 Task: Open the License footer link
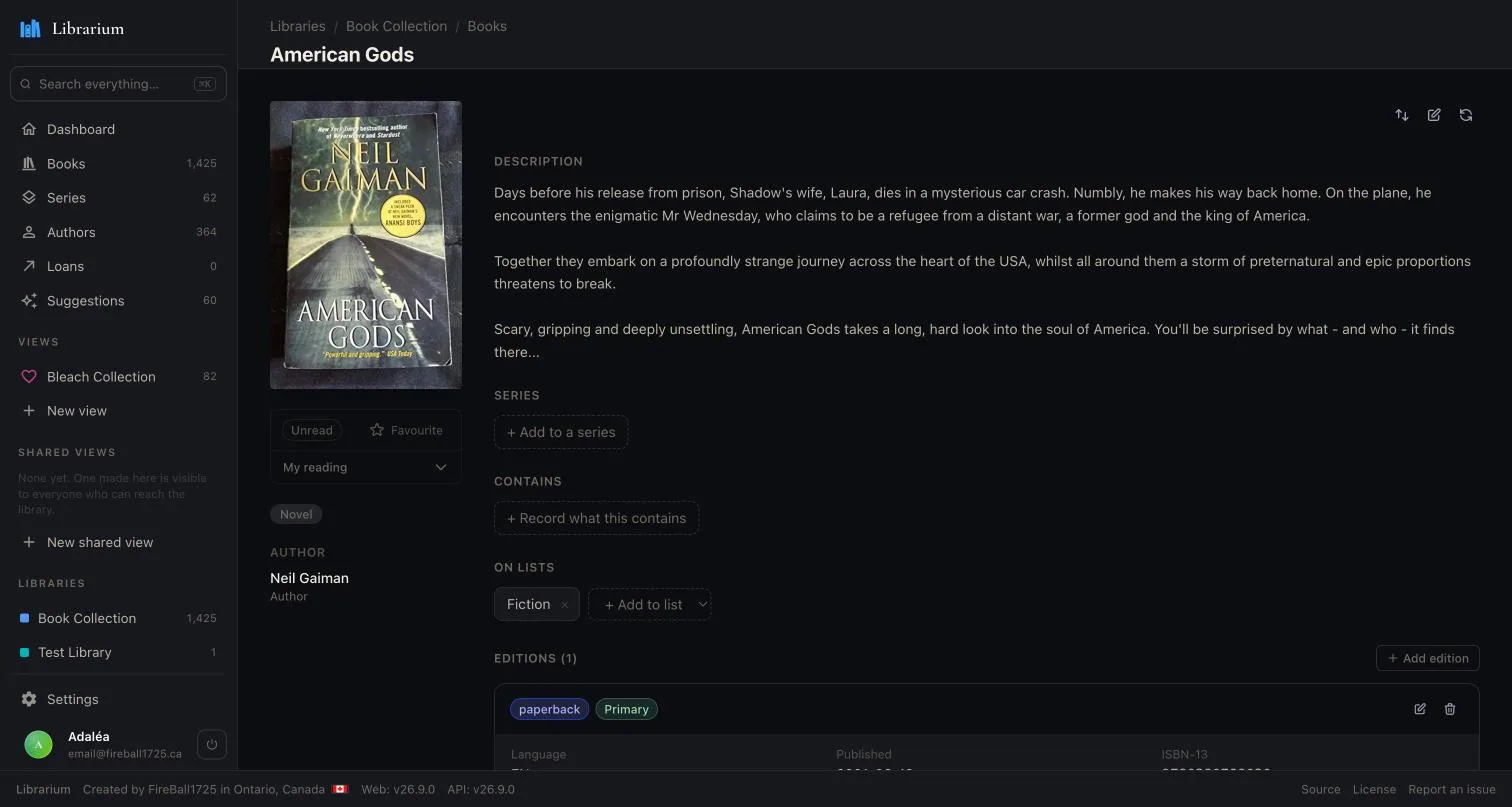[1374, 789]
